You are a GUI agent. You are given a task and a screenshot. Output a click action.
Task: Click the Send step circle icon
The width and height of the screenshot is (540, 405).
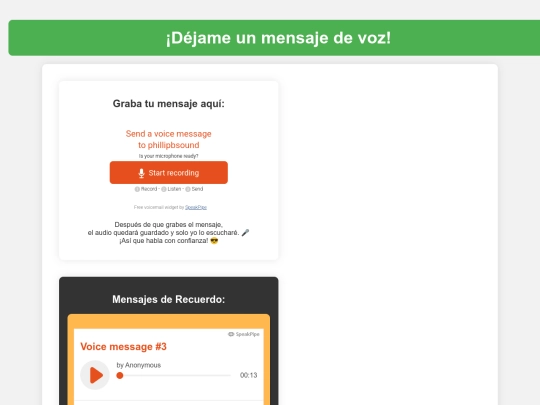(x=188, y=189)
